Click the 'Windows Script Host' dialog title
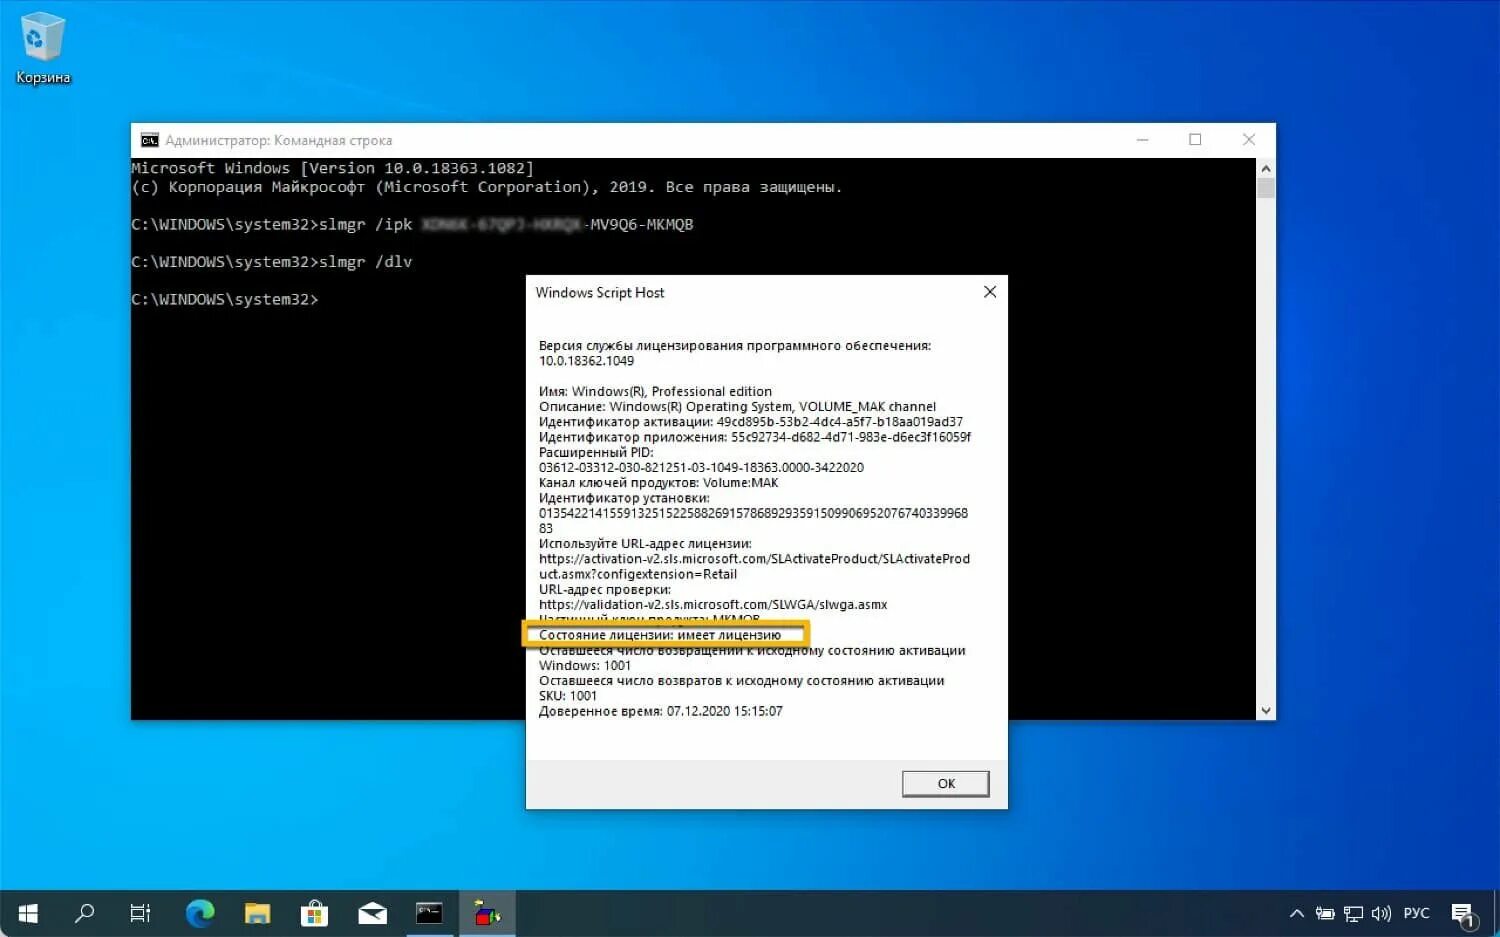This screenshot has width=1500, height=937. point(600,292)
